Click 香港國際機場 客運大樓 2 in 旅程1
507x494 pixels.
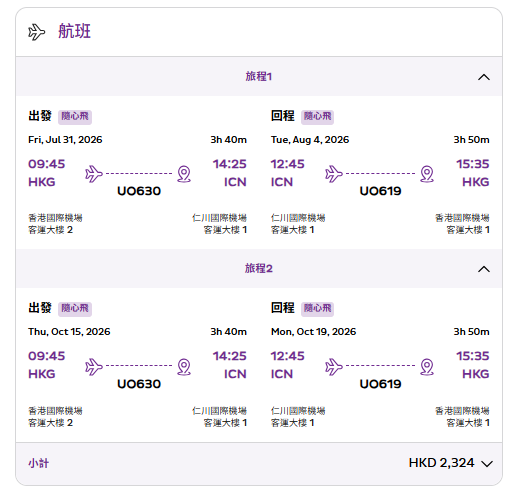[55, 224]
